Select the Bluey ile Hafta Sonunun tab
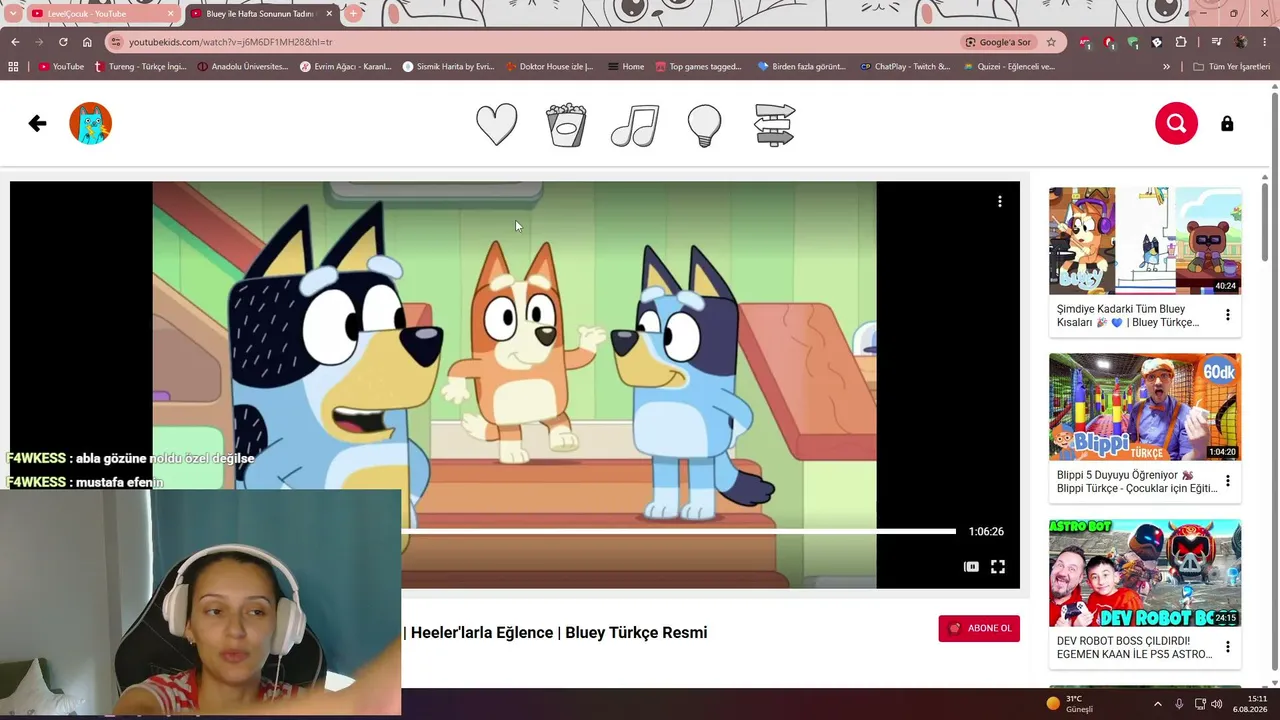Screen dimensions: 1280x720 click(x=260, y=14)
